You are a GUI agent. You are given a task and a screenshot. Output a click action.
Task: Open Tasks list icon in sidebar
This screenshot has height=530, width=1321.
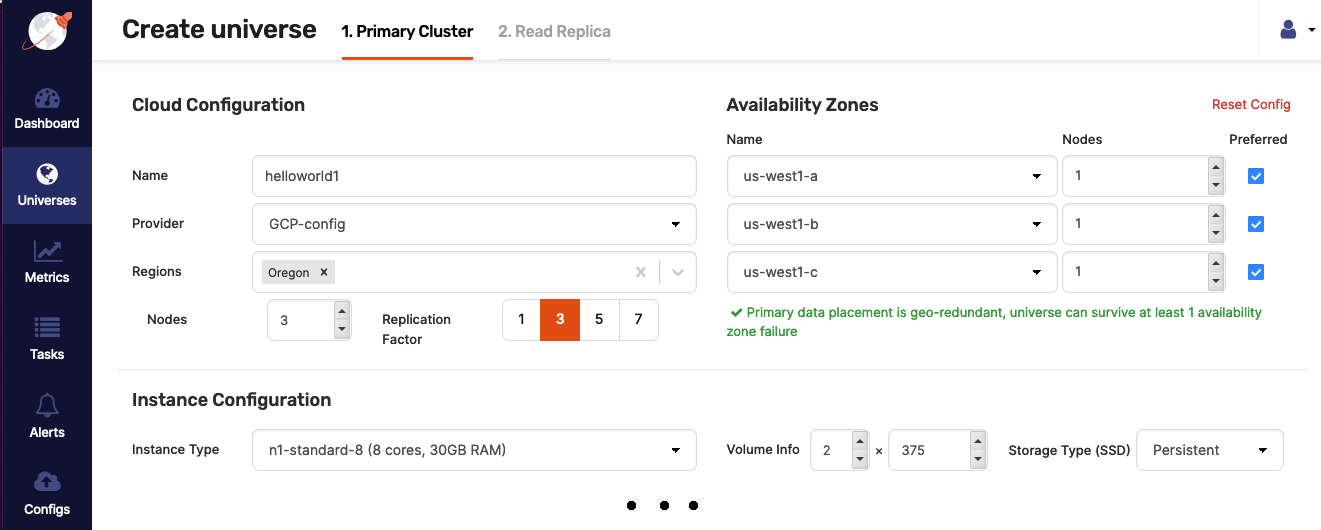[x=47, y=328]
